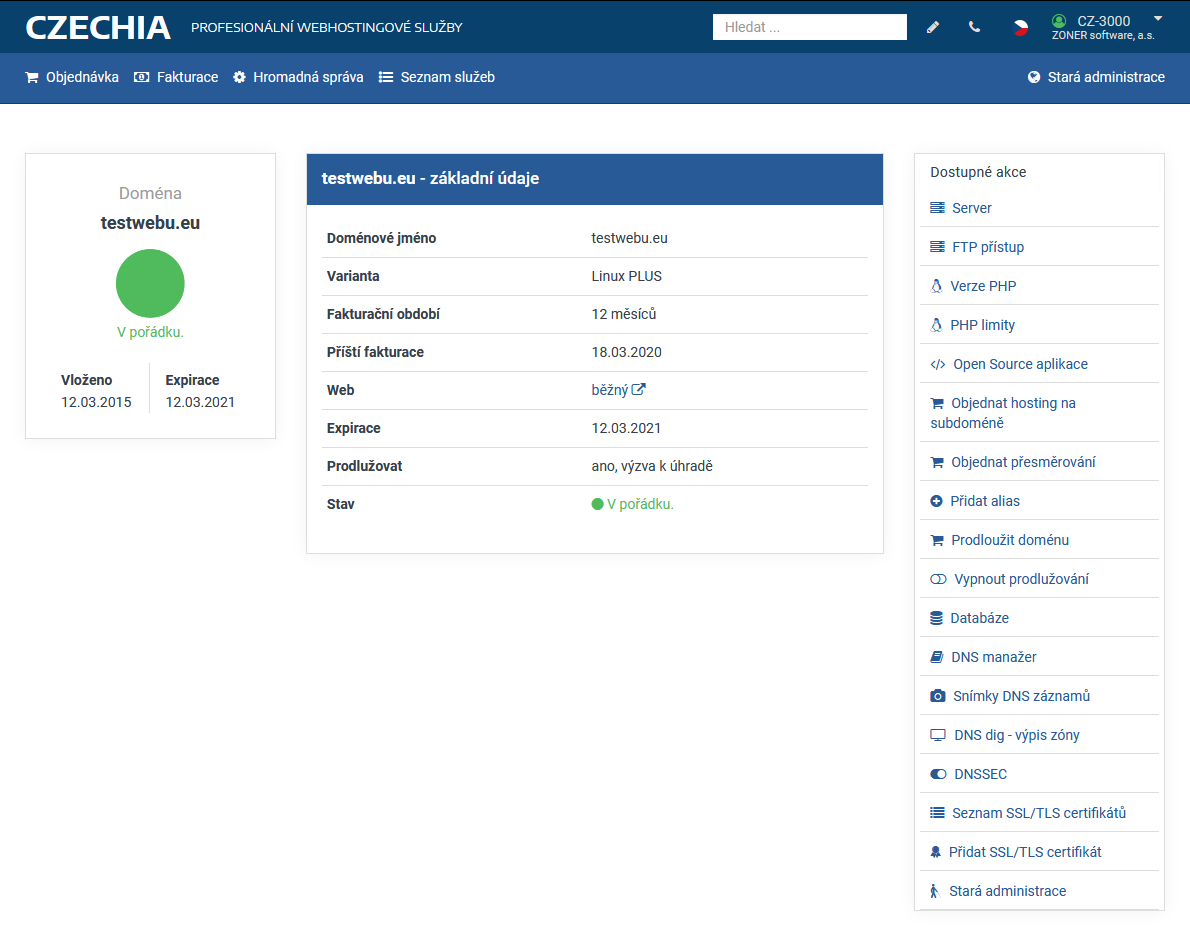Click the plus icon for Přidat alias

pyautogui.click(x=937, y=501)
